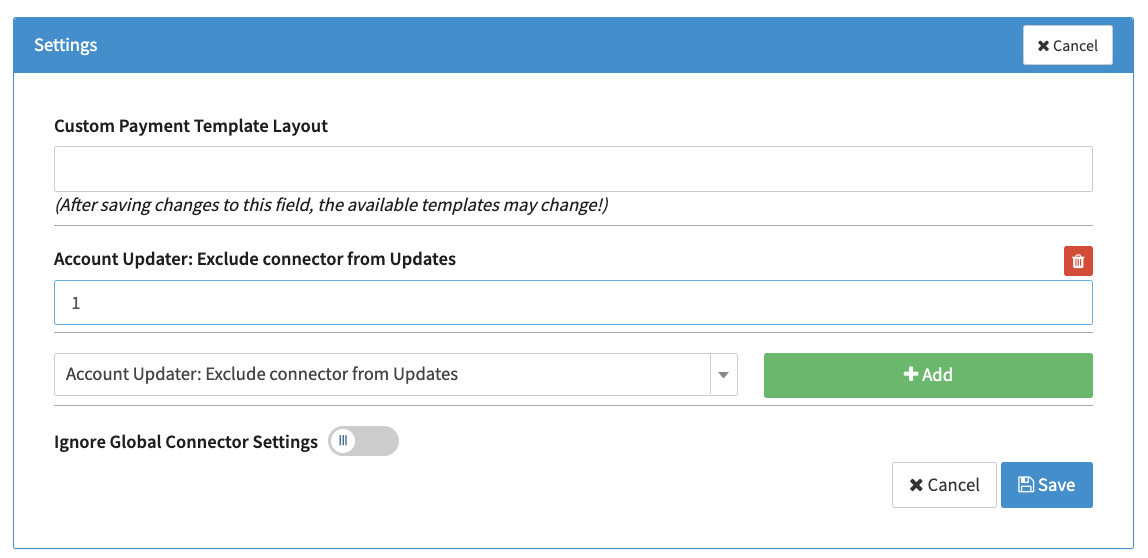Image resolution: width=1148 pixels, height=558 pixels.
Task: Click the grip handle of the toggle switch
Action: click(343, 441)
